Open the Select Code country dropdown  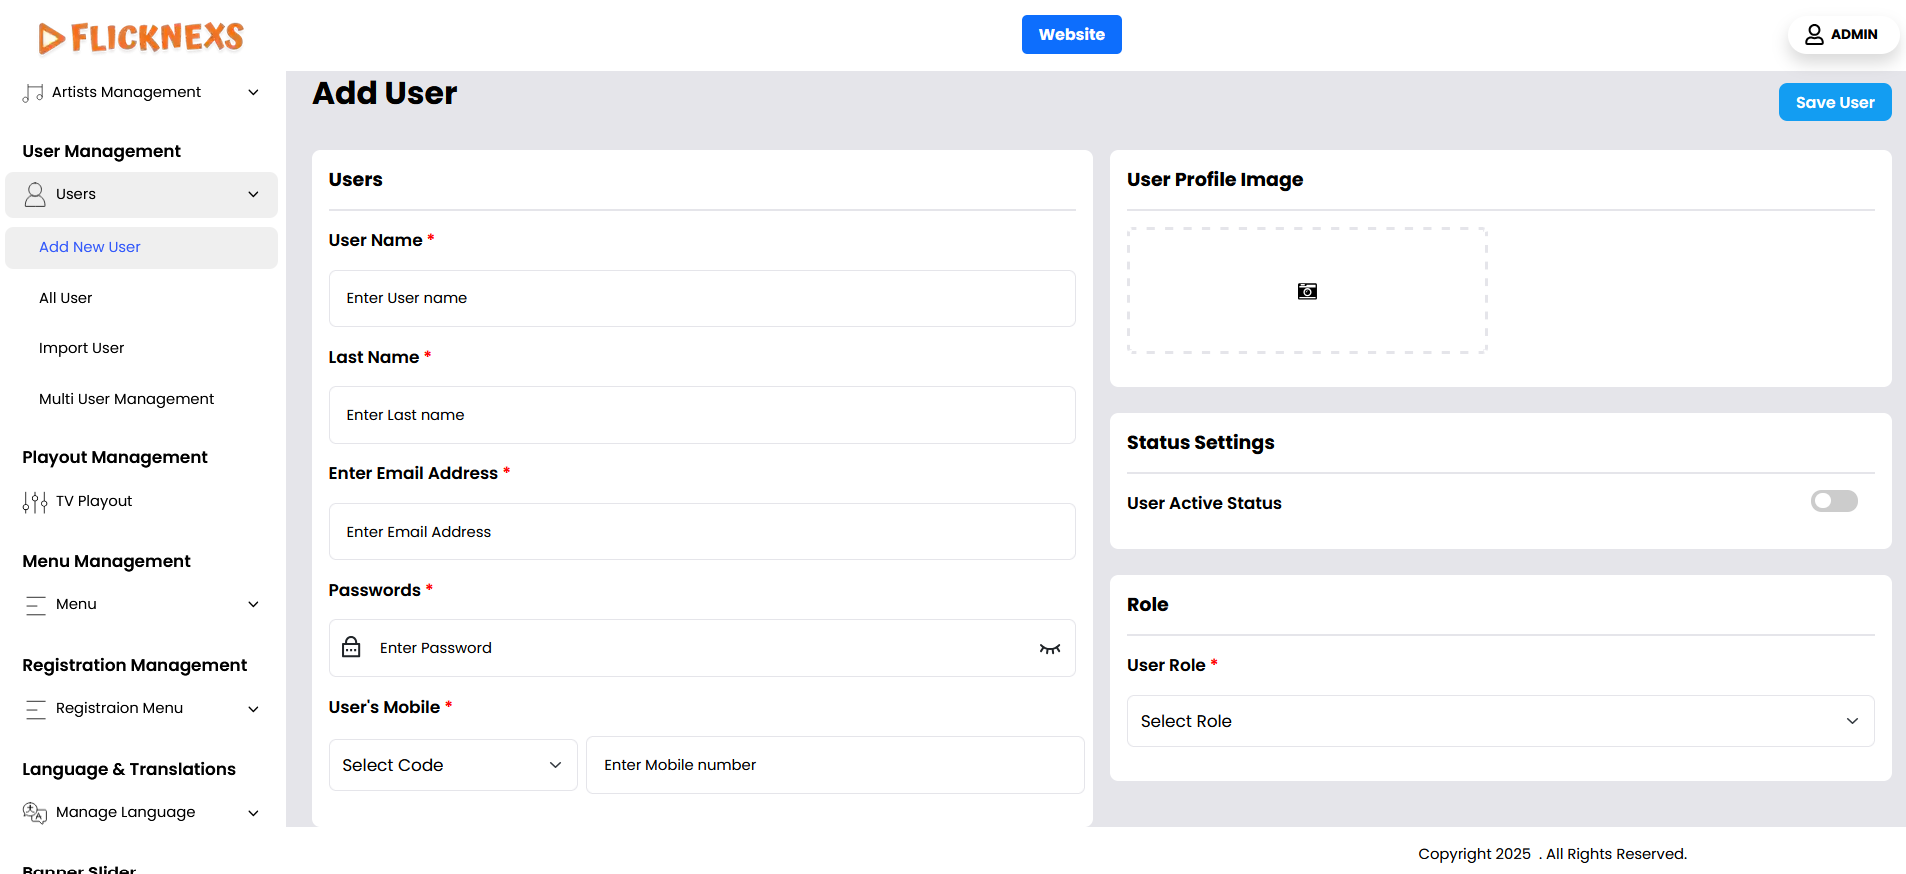[452, 765]
